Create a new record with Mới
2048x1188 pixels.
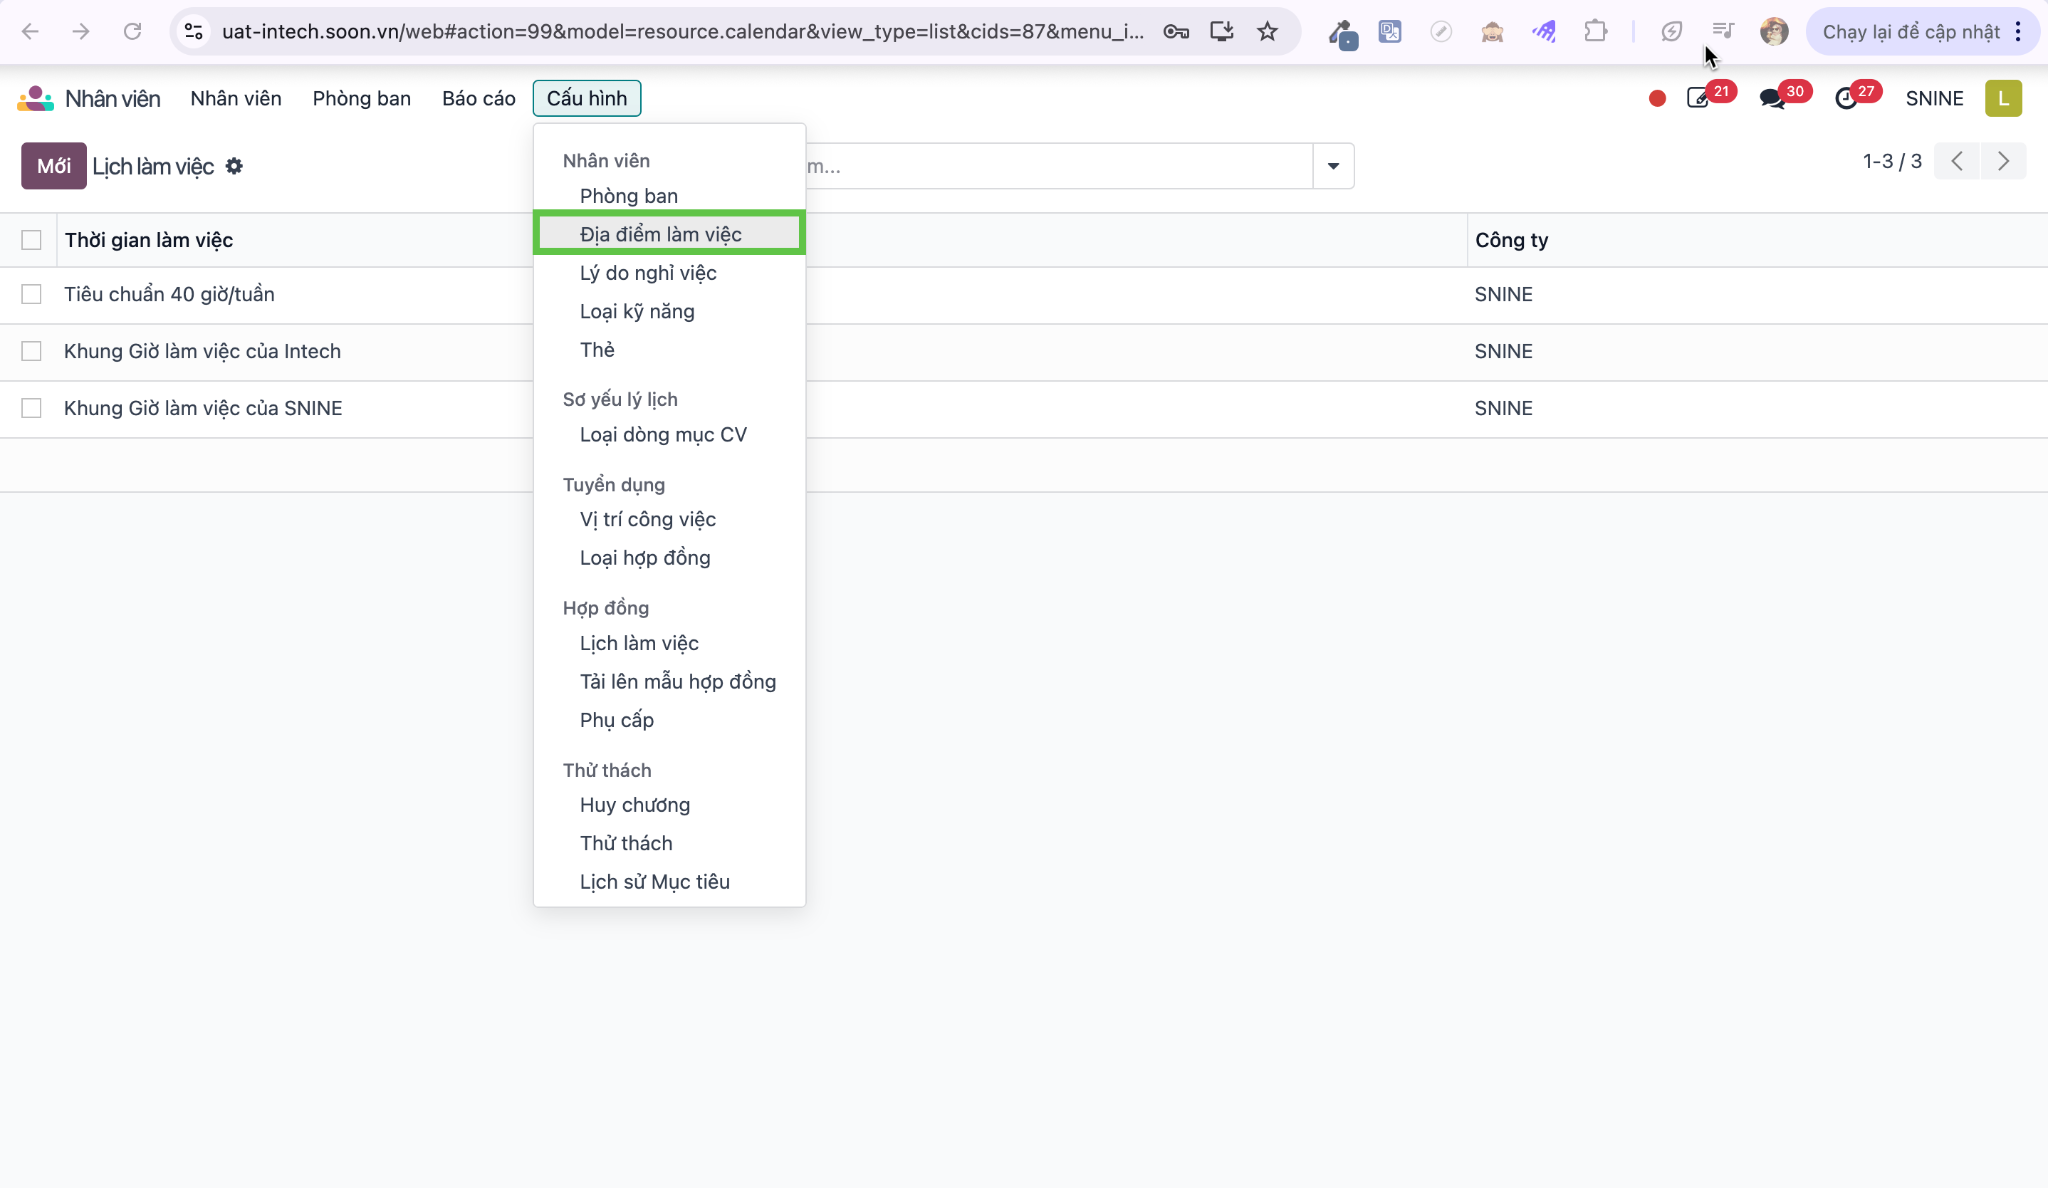coord(54,166)
